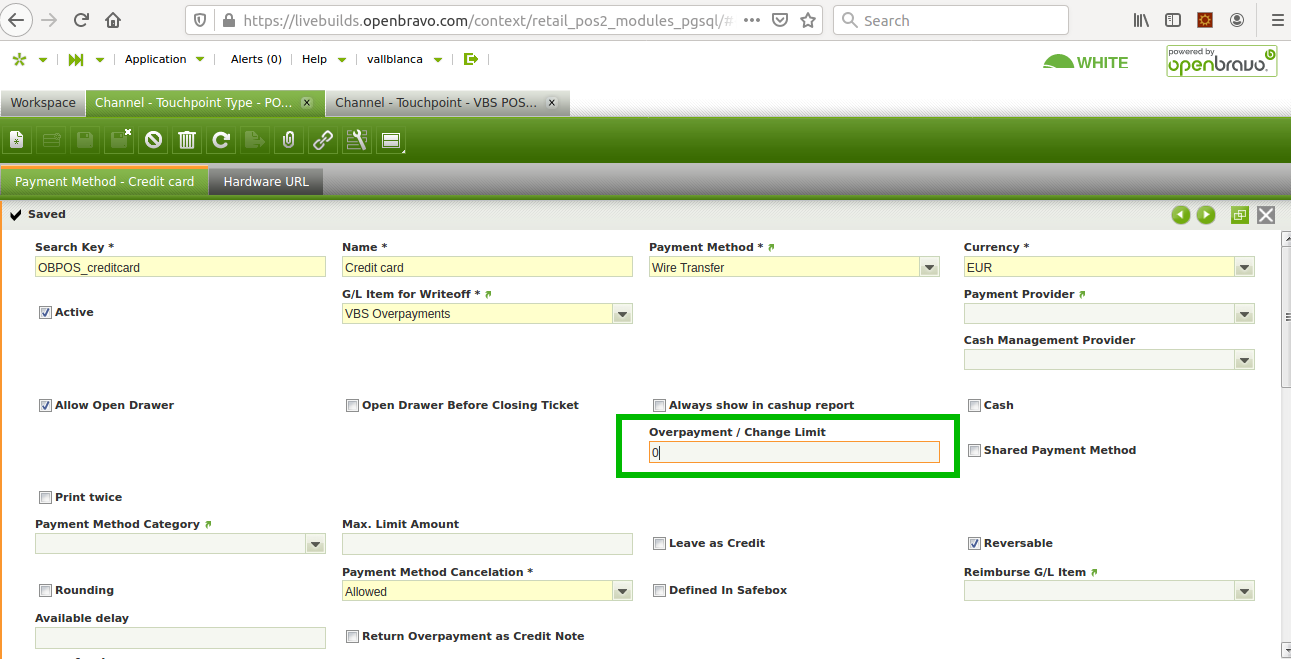
Task: Open the Firefox account icon
Action: (1237, 20)
